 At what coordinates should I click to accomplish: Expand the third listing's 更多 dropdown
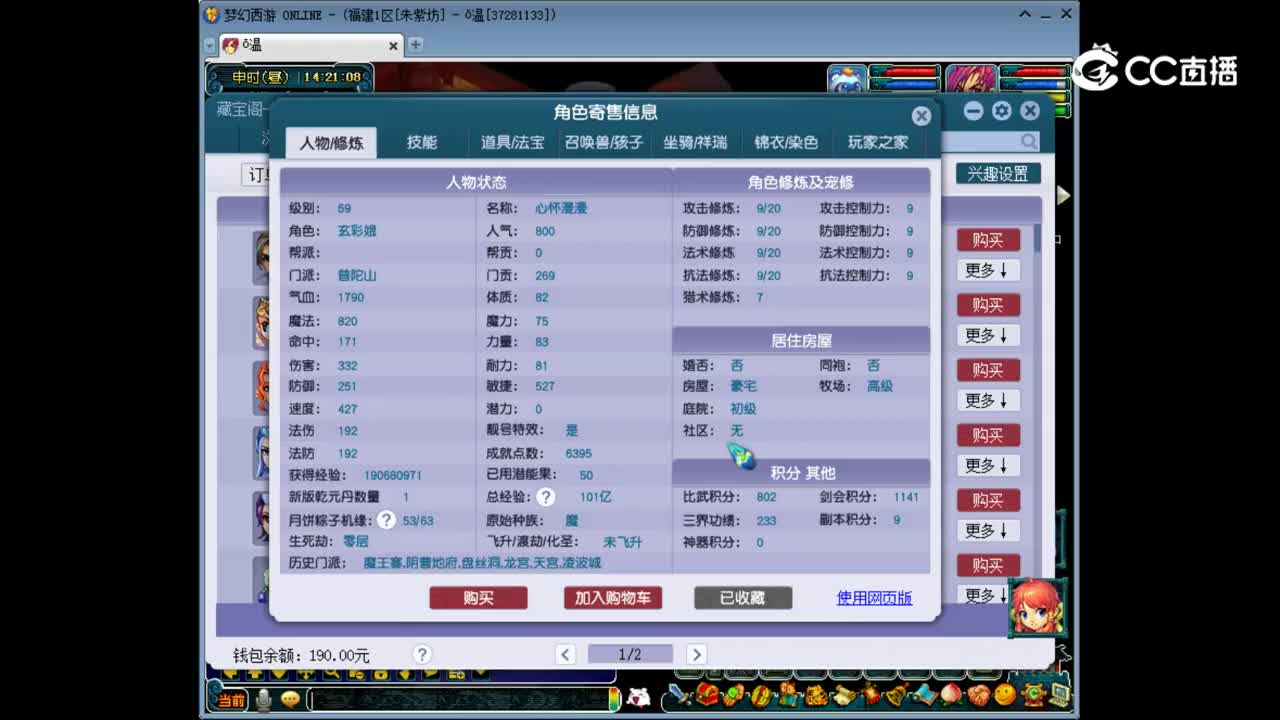(x=988, y=400)
